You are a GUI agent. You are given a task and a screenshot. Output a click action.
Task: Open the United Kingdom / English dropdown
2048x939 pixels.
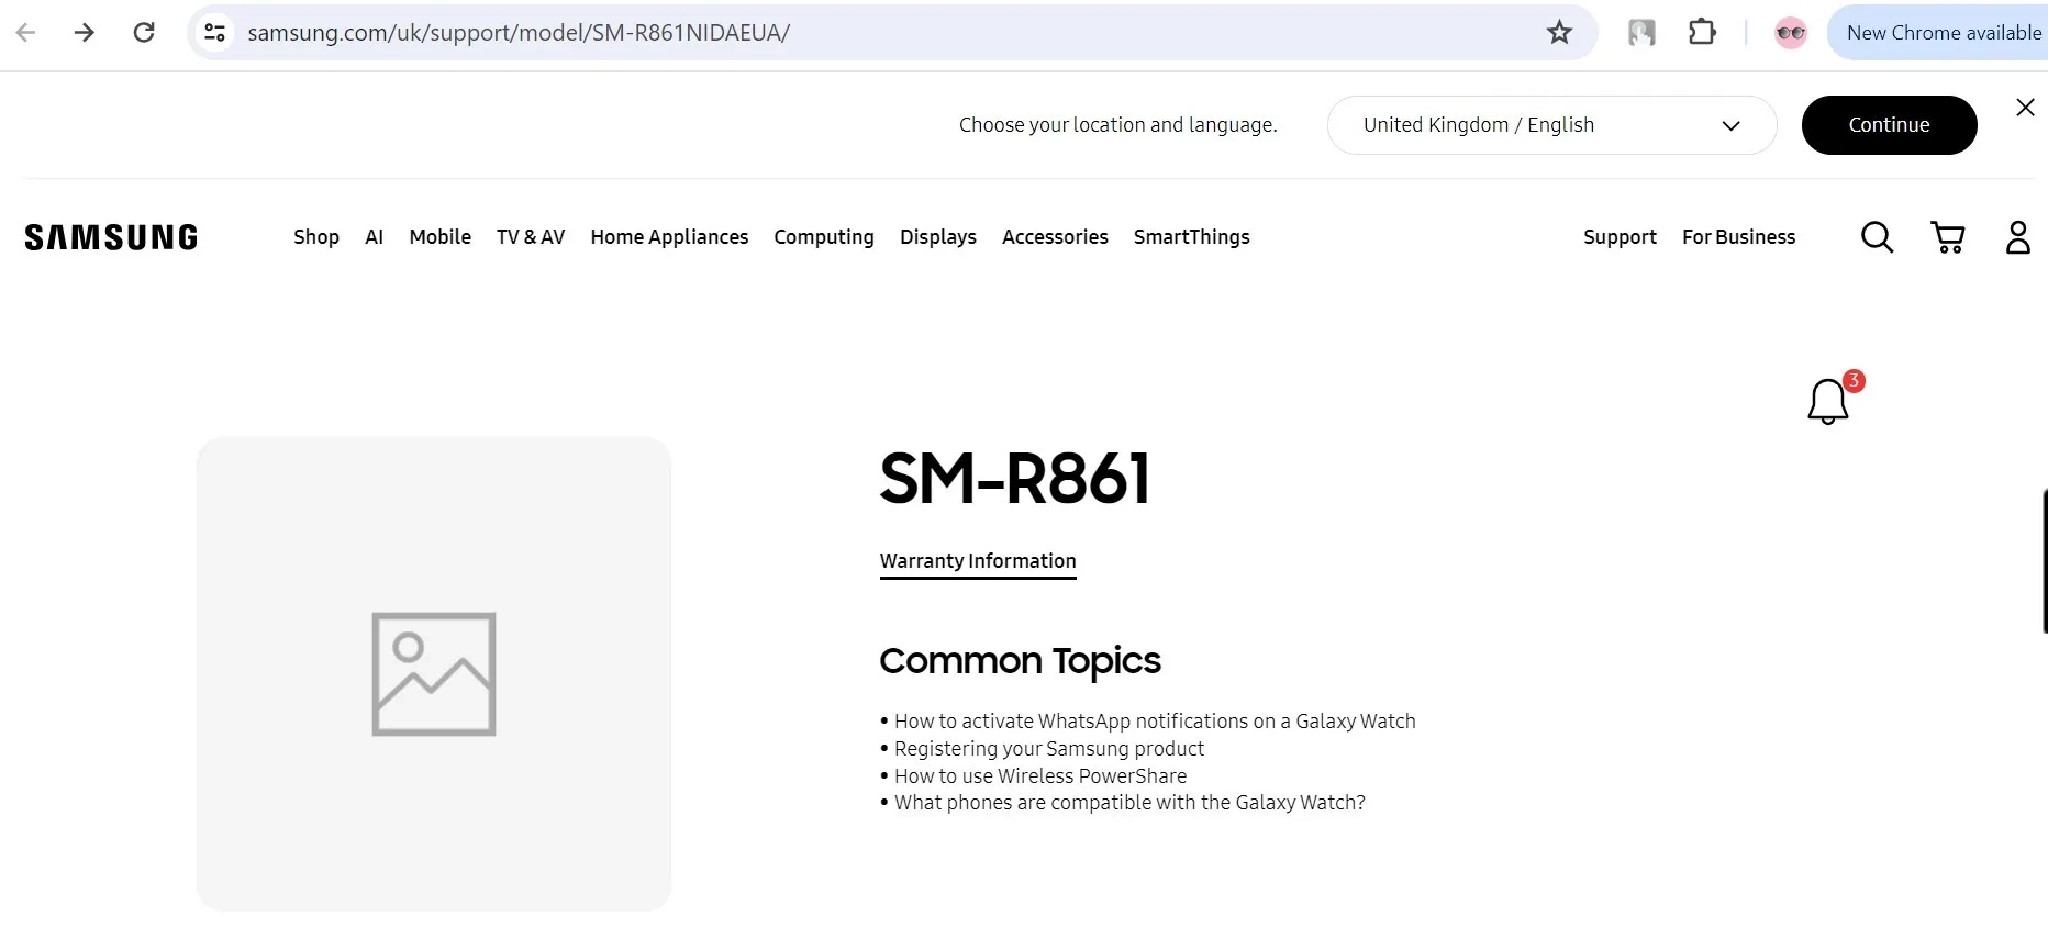pyautogui.click(x=1549, y=125)
